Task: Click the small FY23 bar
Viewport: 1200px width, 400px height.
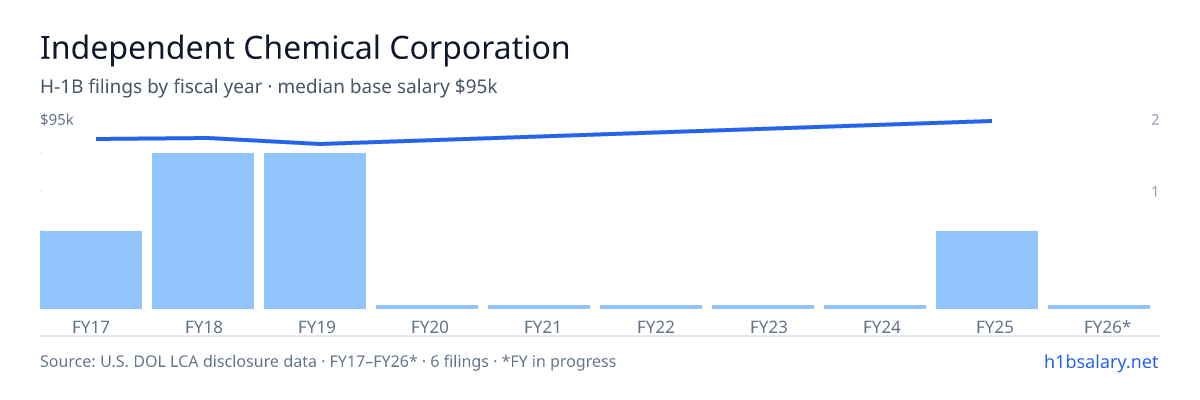Action: 763,307
